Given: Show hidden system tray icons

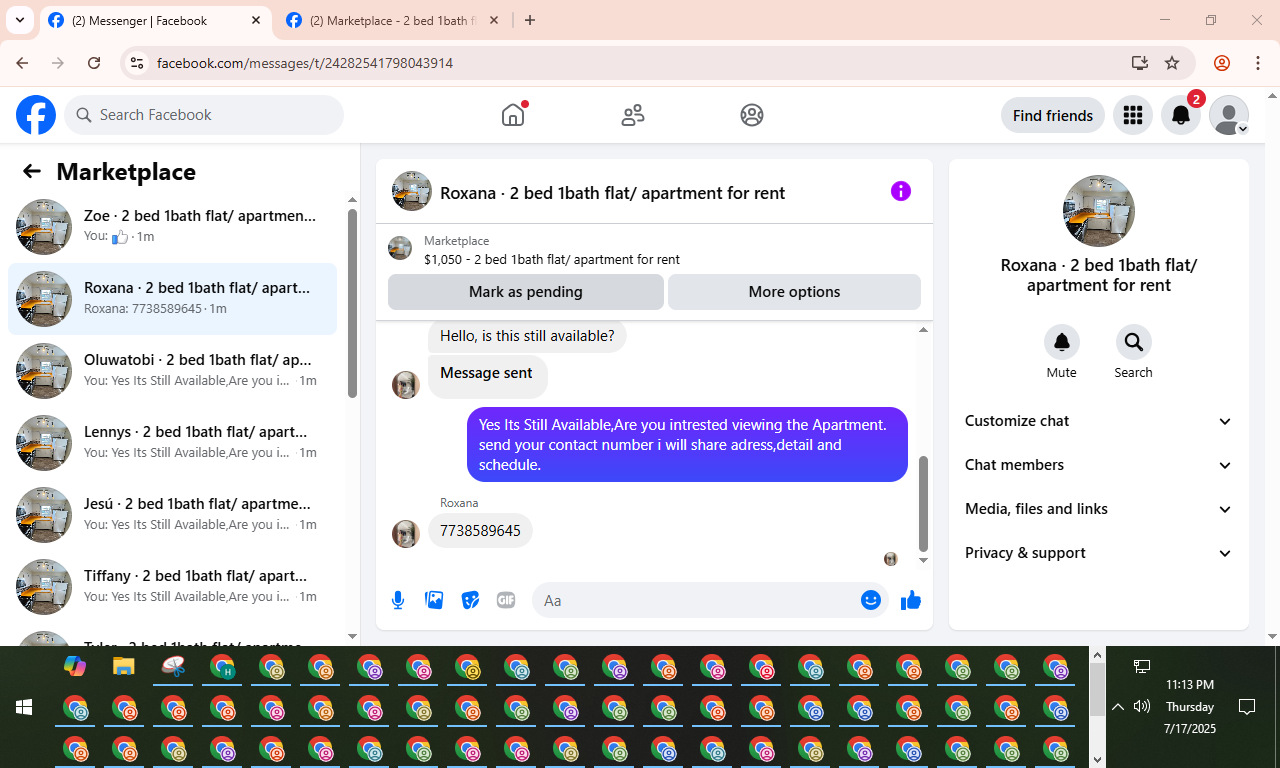Looking at the screenshot, I should click(x=1118, y=707).
